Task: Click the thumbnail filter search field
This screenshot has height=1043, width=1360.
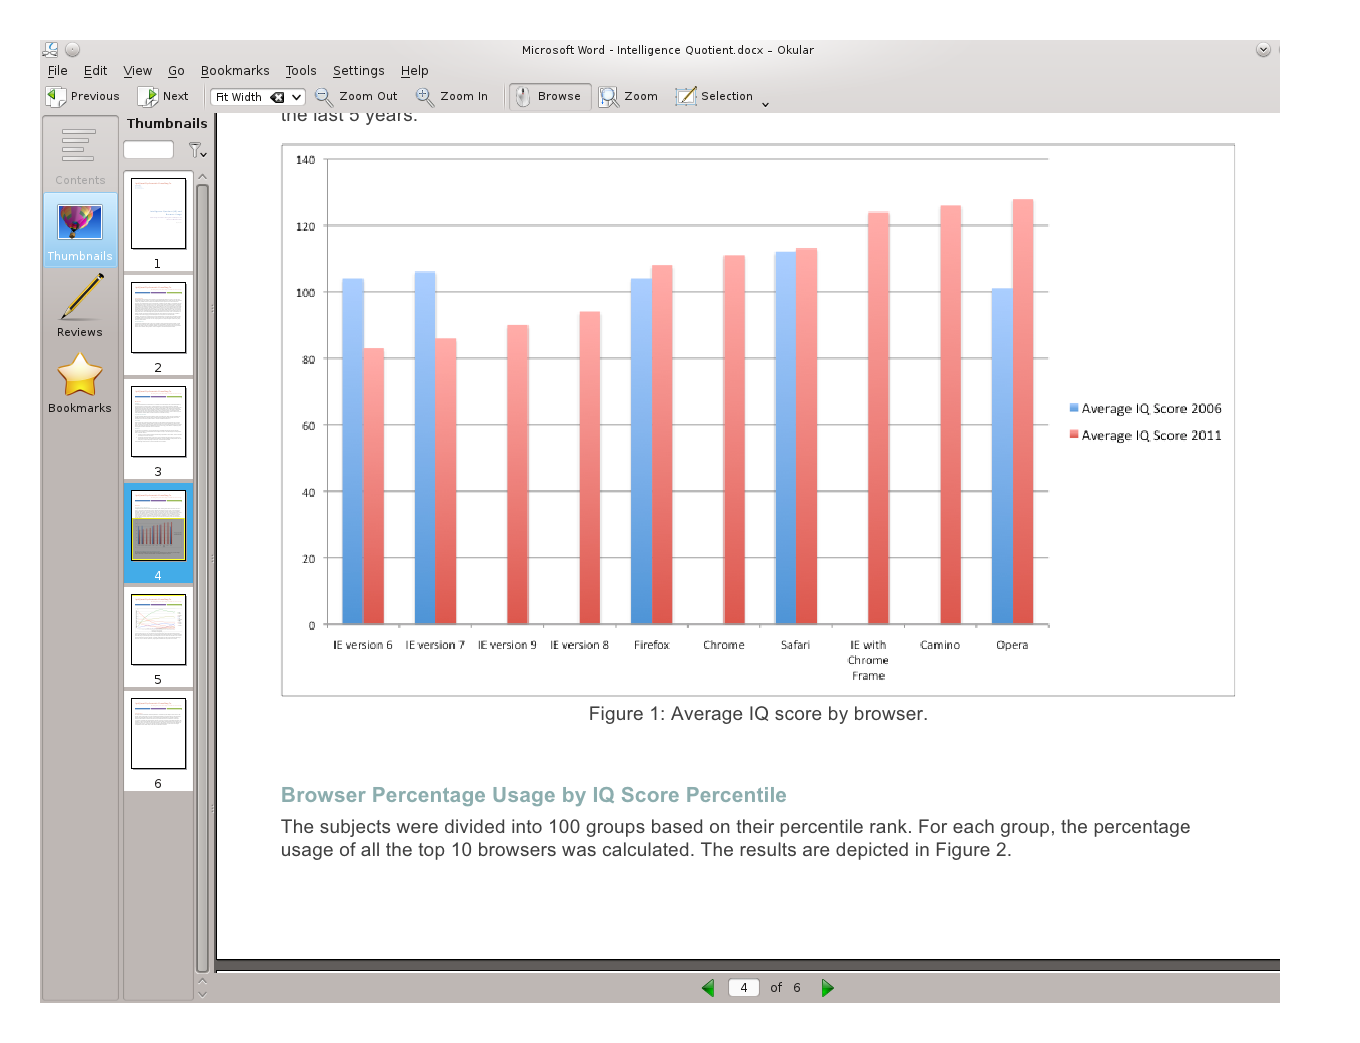Action: pyautogui.click(x=149, y=150)
